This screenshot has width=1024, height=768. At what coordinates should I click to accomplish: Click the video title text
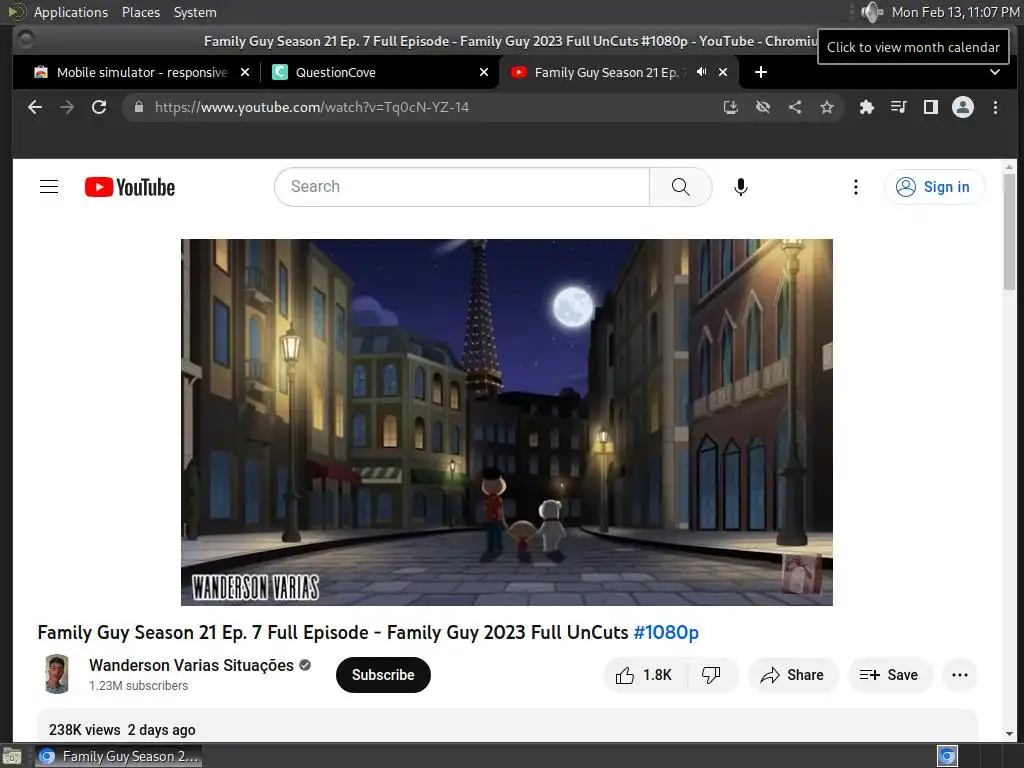tap(368, 632)
